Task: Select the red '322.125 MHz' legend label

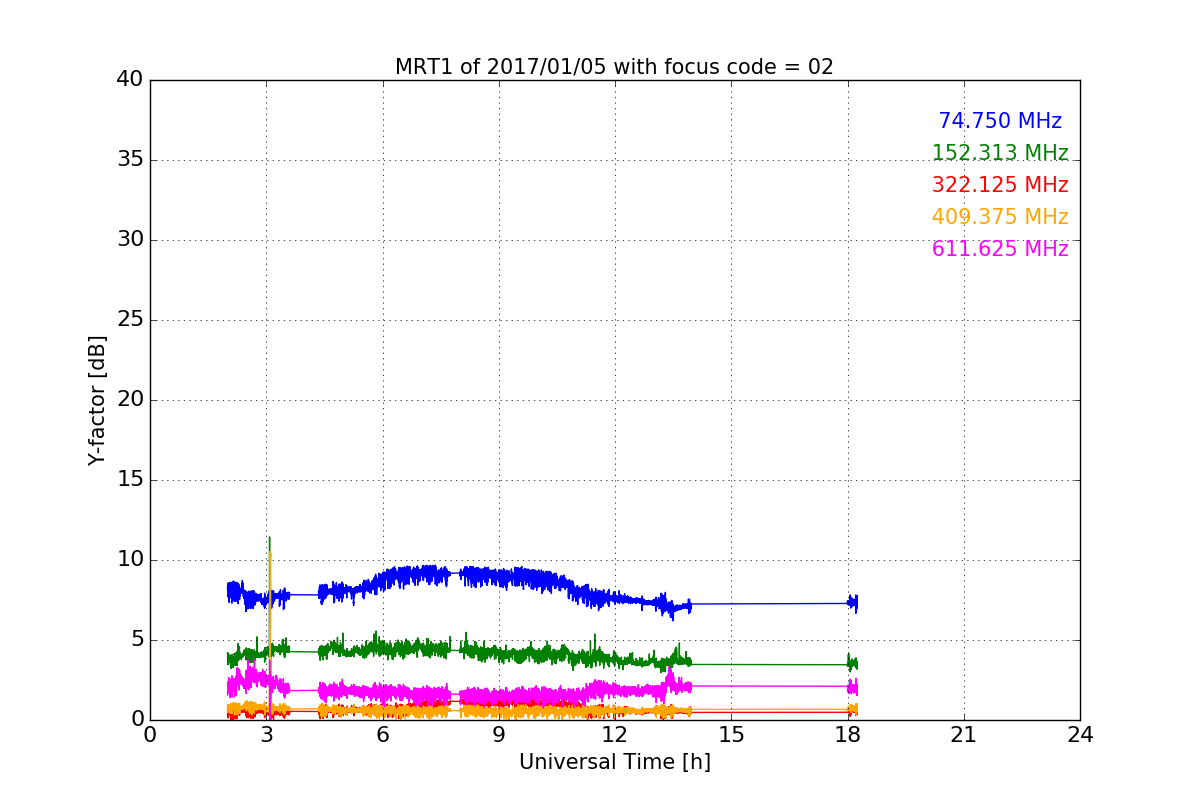Action: pyautogui.click(x=1000, y=185)
